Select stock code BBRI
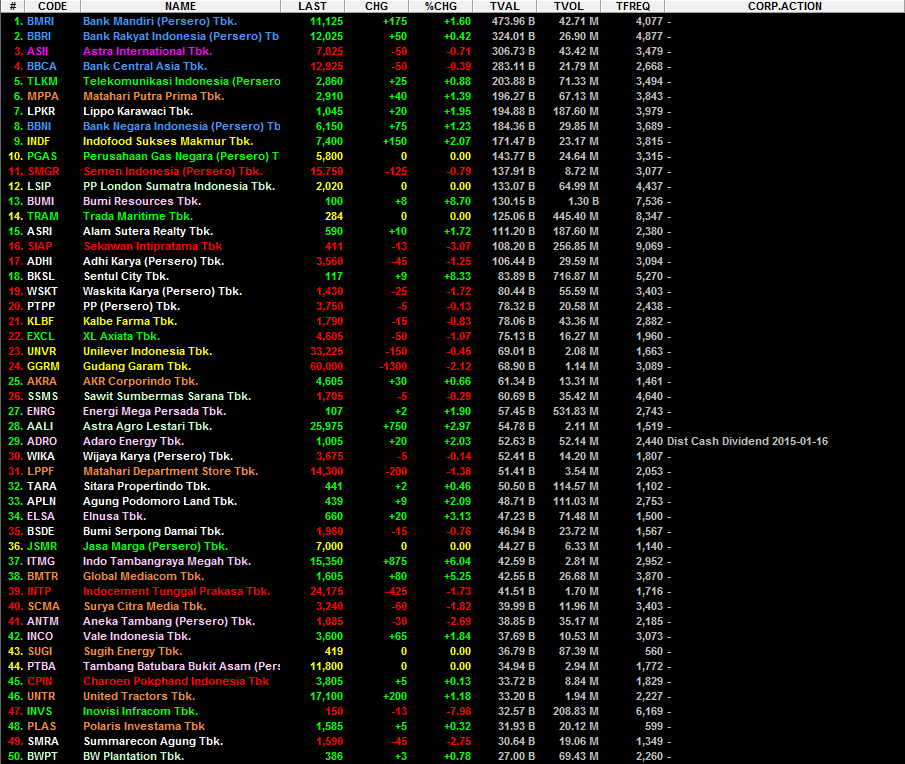905x764 pixels. pyautogui.click(x=39, y=36)
